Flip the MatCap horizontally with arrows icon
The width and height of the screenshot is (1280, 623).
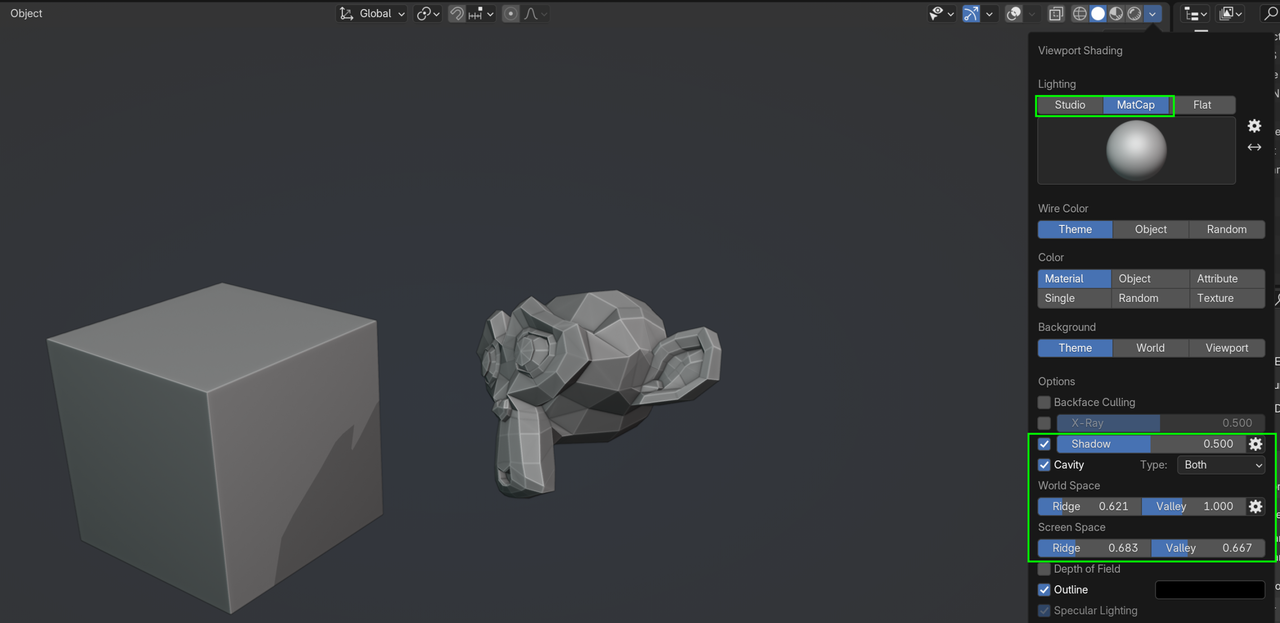pyautogui.click(x=1254, y=147)
